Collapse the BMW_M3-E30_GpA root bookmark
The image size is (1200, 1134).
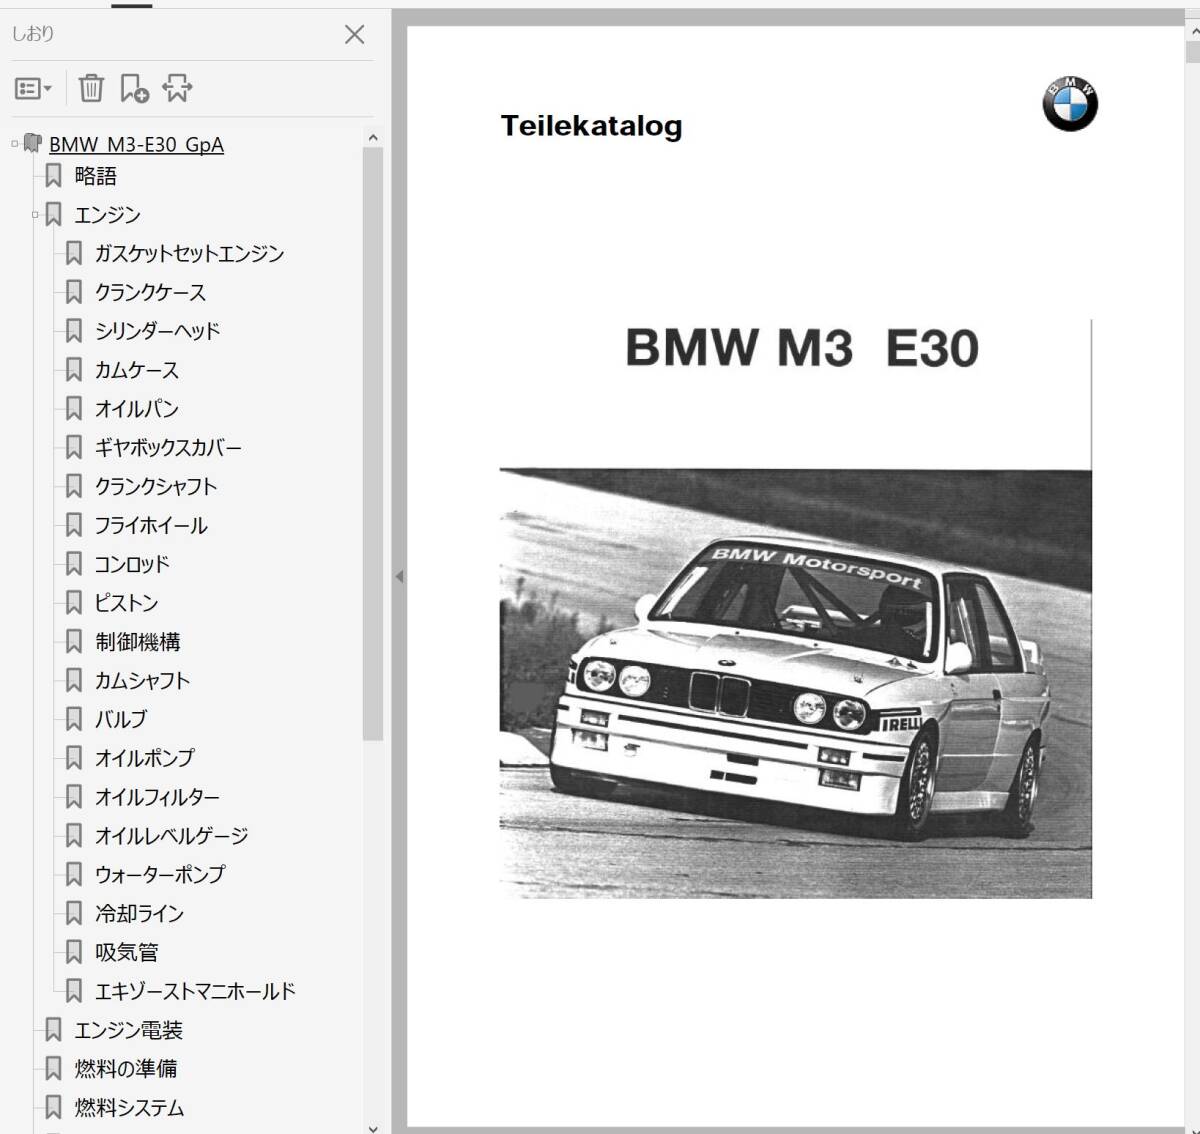(x=14, y=144)
